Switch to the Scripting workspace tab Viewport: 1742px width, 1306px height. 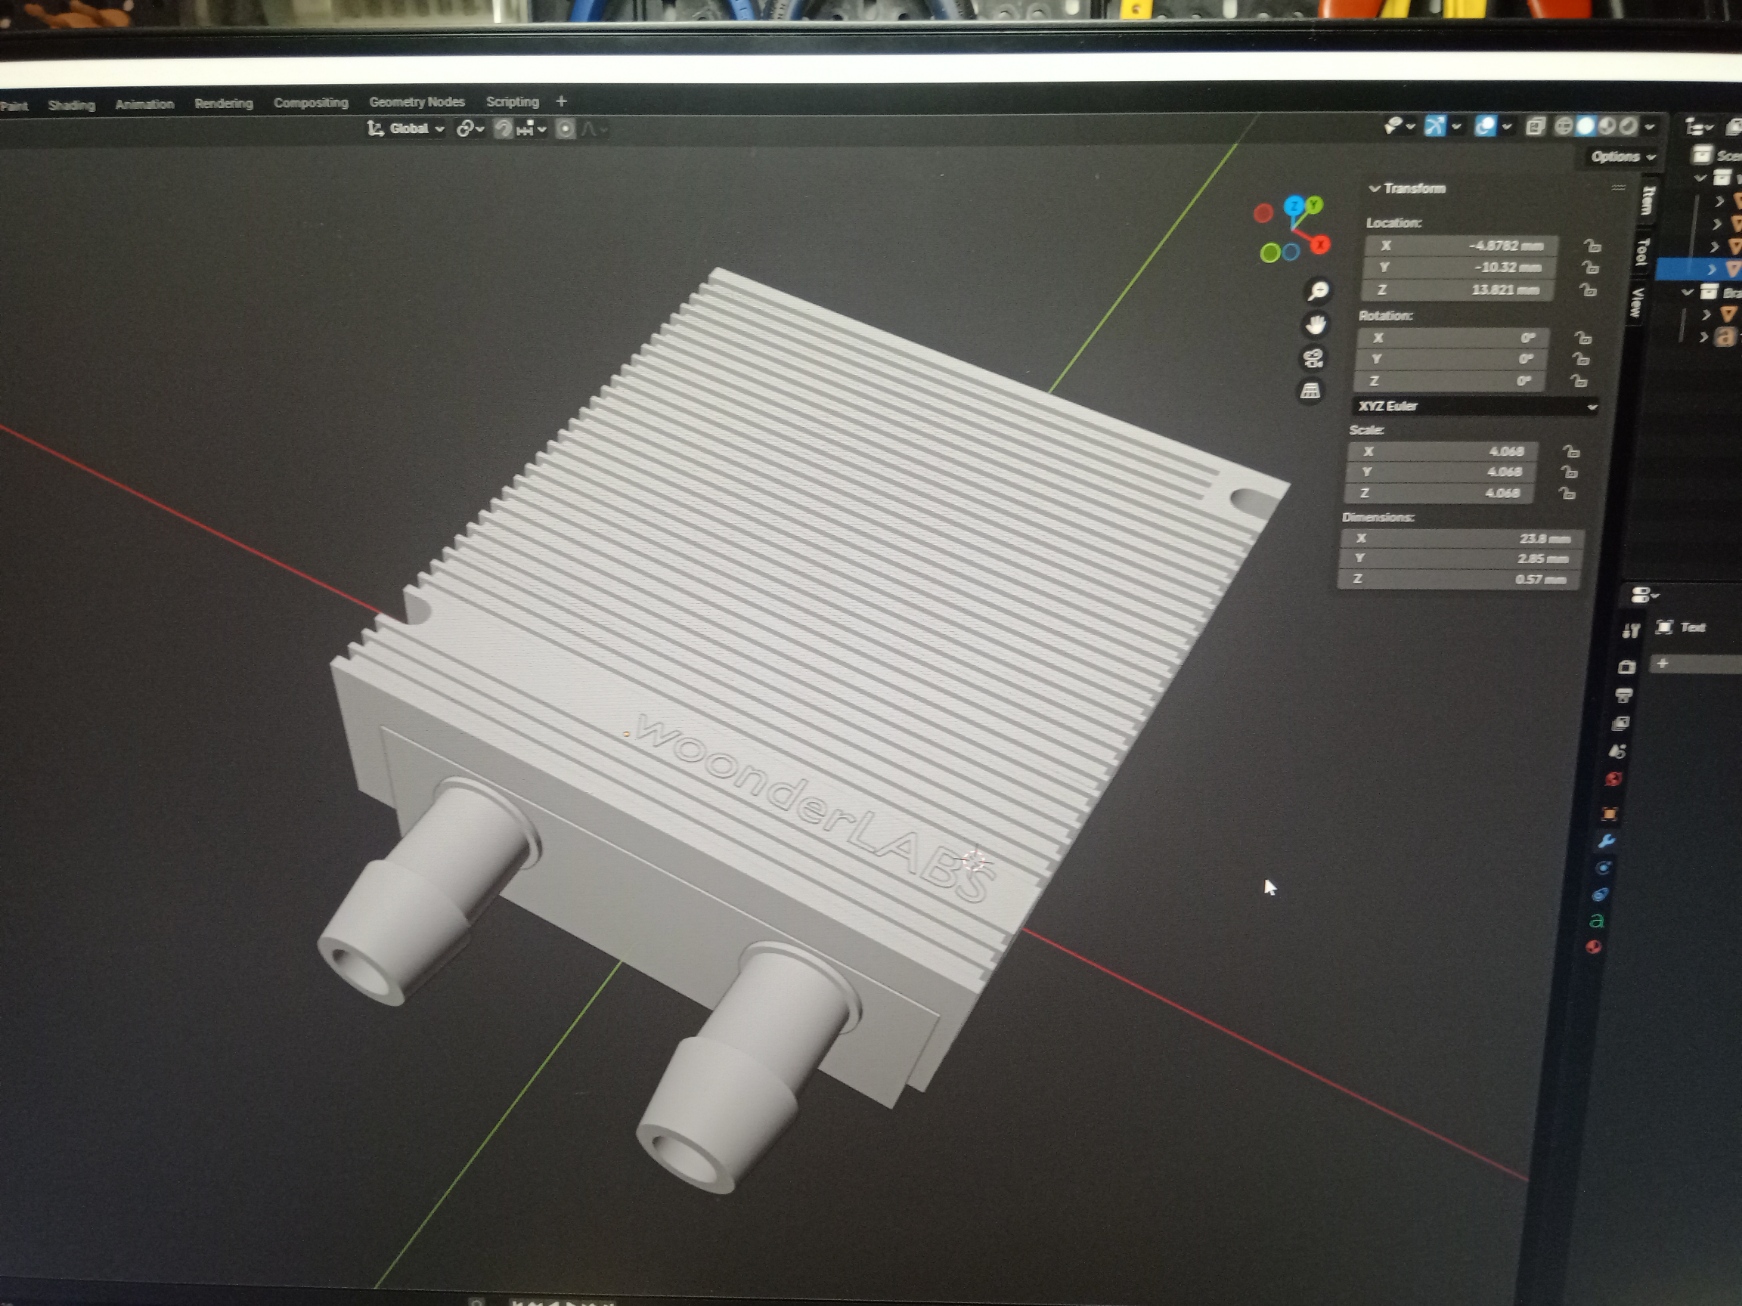click(x=512, y=101)
